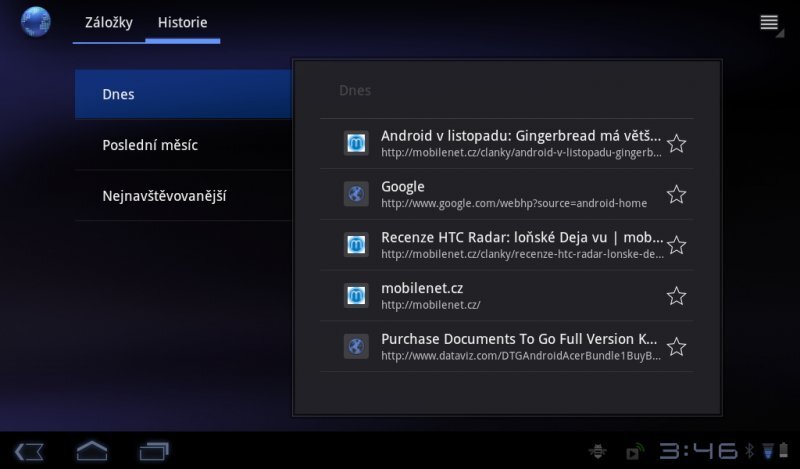800x469 pixels.
Task: Tap the Android home button
Action: point(92,451)
